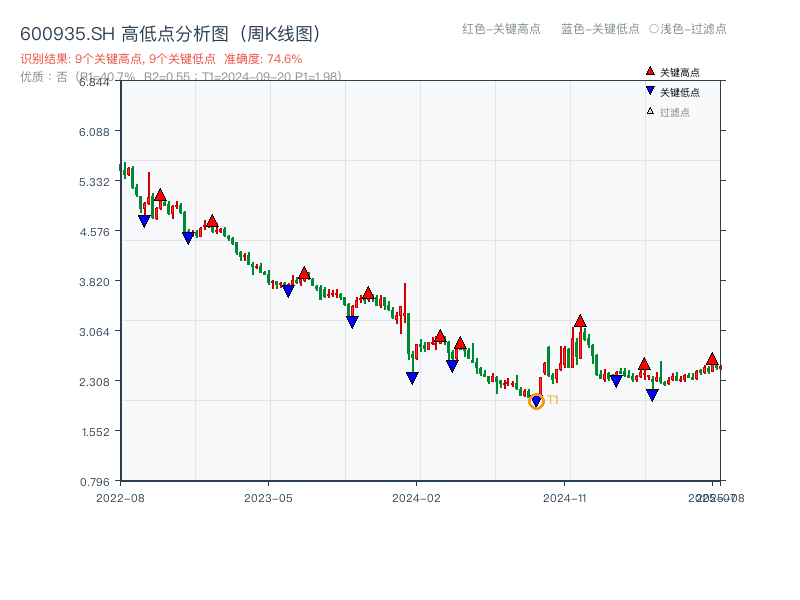Click the 2024-02 x-axis date label
800x600 pixels.
click(x=417, y=497)
